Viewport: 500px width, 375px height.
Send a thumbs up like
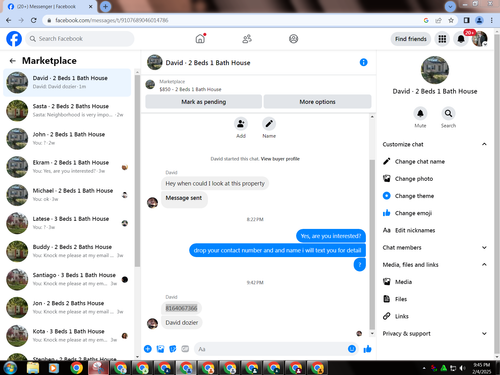coord(367,349)
